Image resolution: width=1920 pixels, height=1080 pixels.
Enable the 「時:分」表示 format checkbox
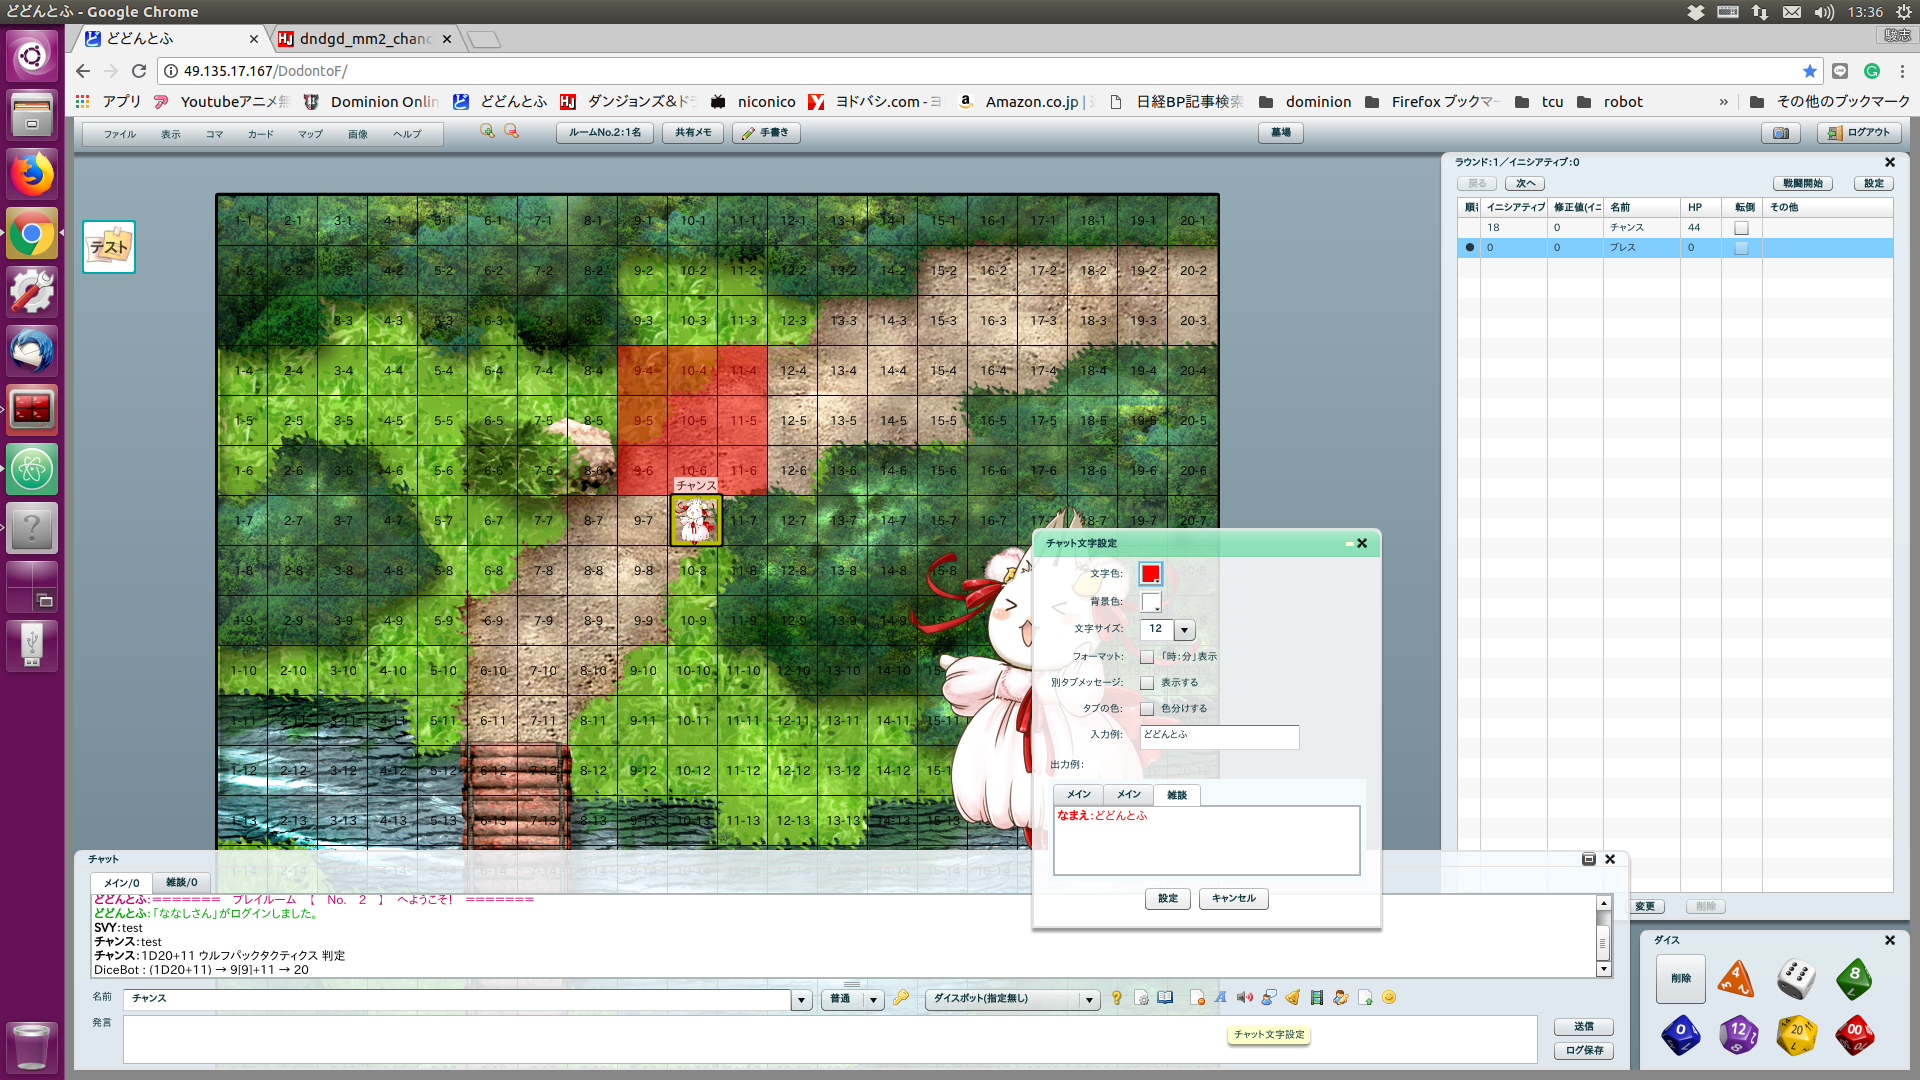tap(1147, 657)
